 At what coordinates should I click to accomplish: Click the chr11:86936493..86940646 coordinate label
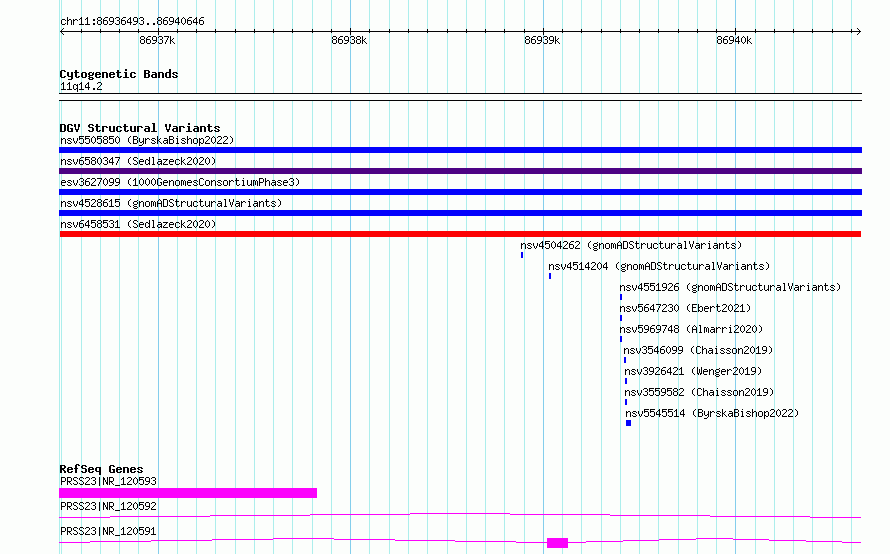132,21
